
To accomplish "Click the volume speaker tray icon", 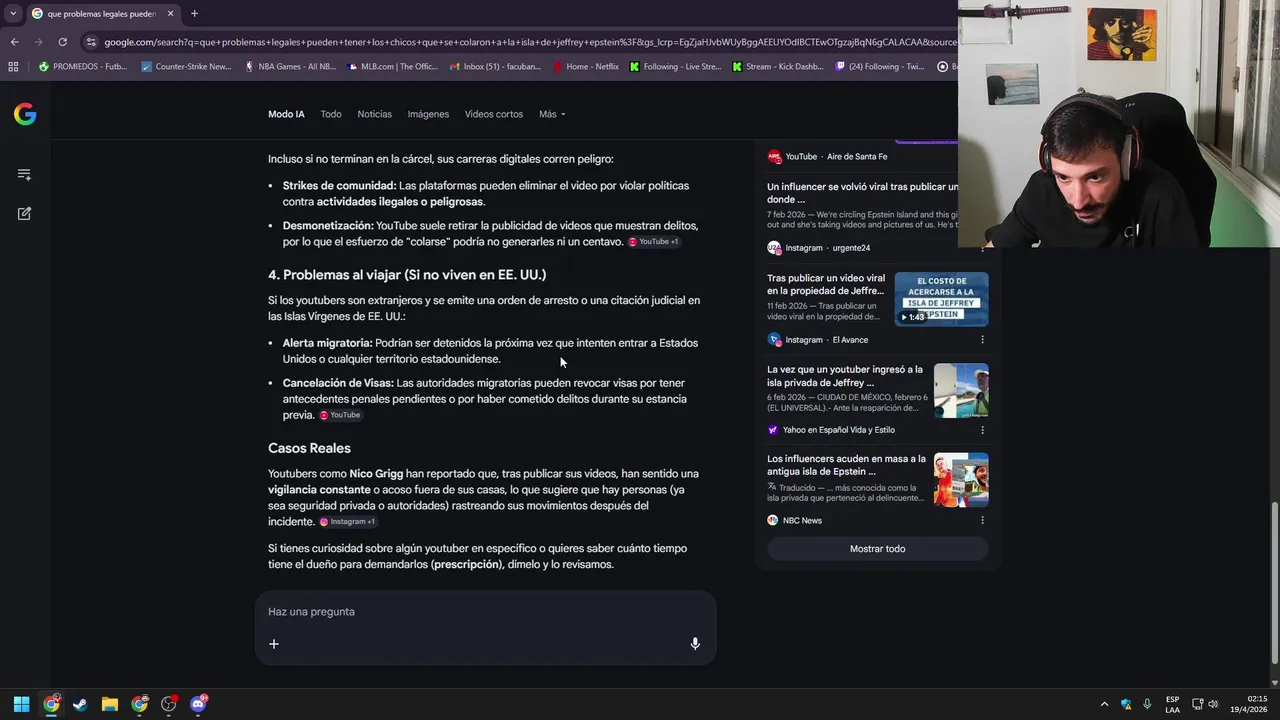I will click(1213, 704).
